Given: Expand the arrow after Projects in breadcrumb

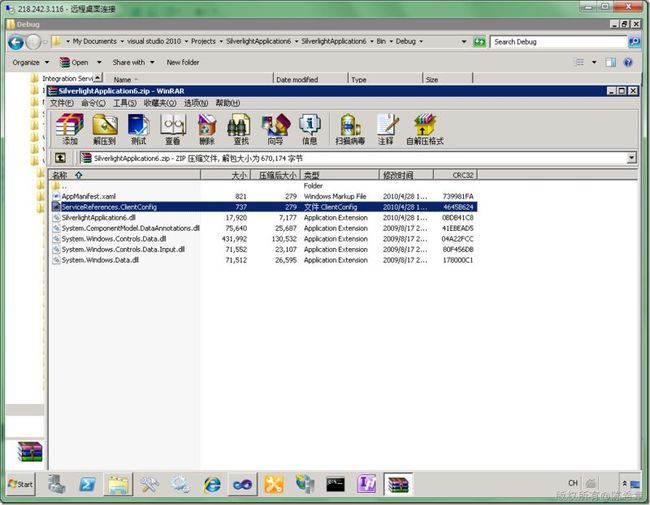Looking at the screenshot, I should point(221,41).
